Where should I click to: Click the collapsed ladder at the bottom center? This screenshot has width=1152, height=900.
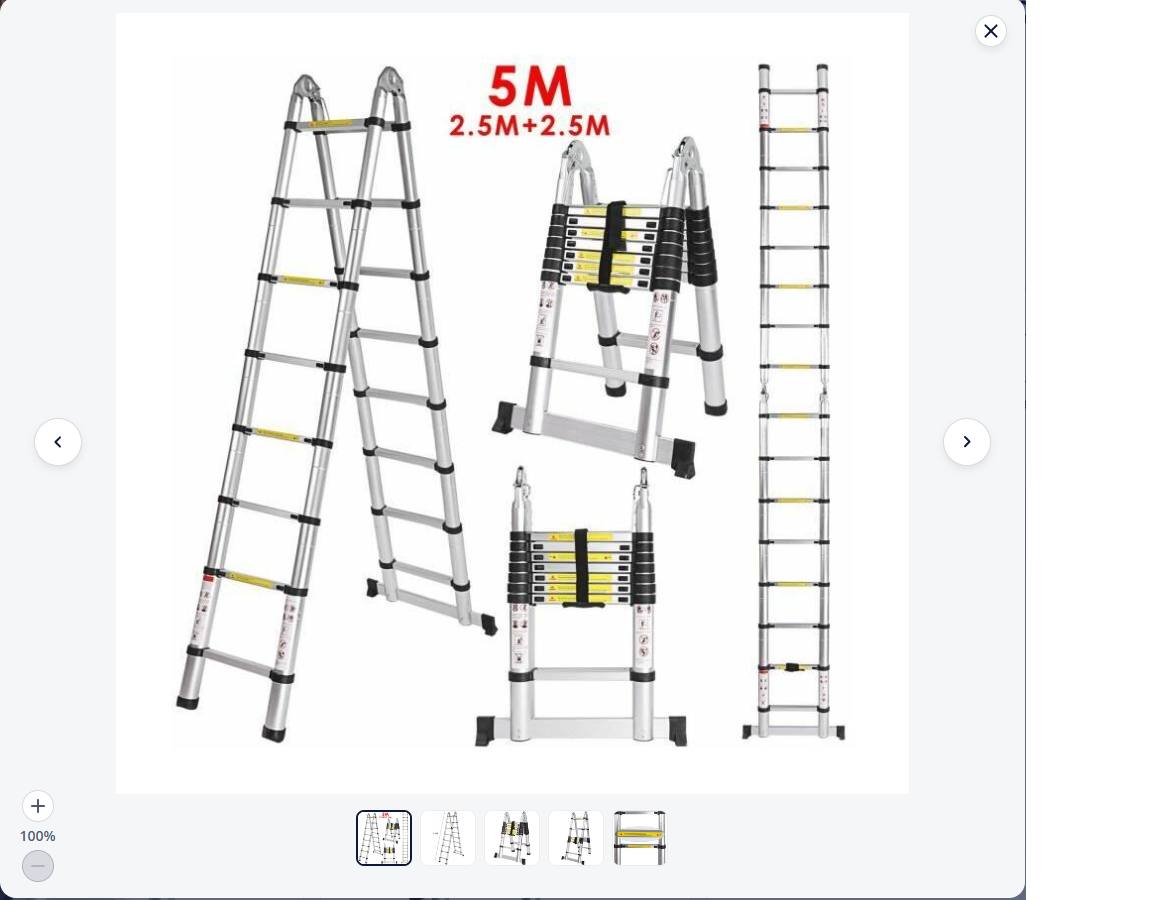580,606
